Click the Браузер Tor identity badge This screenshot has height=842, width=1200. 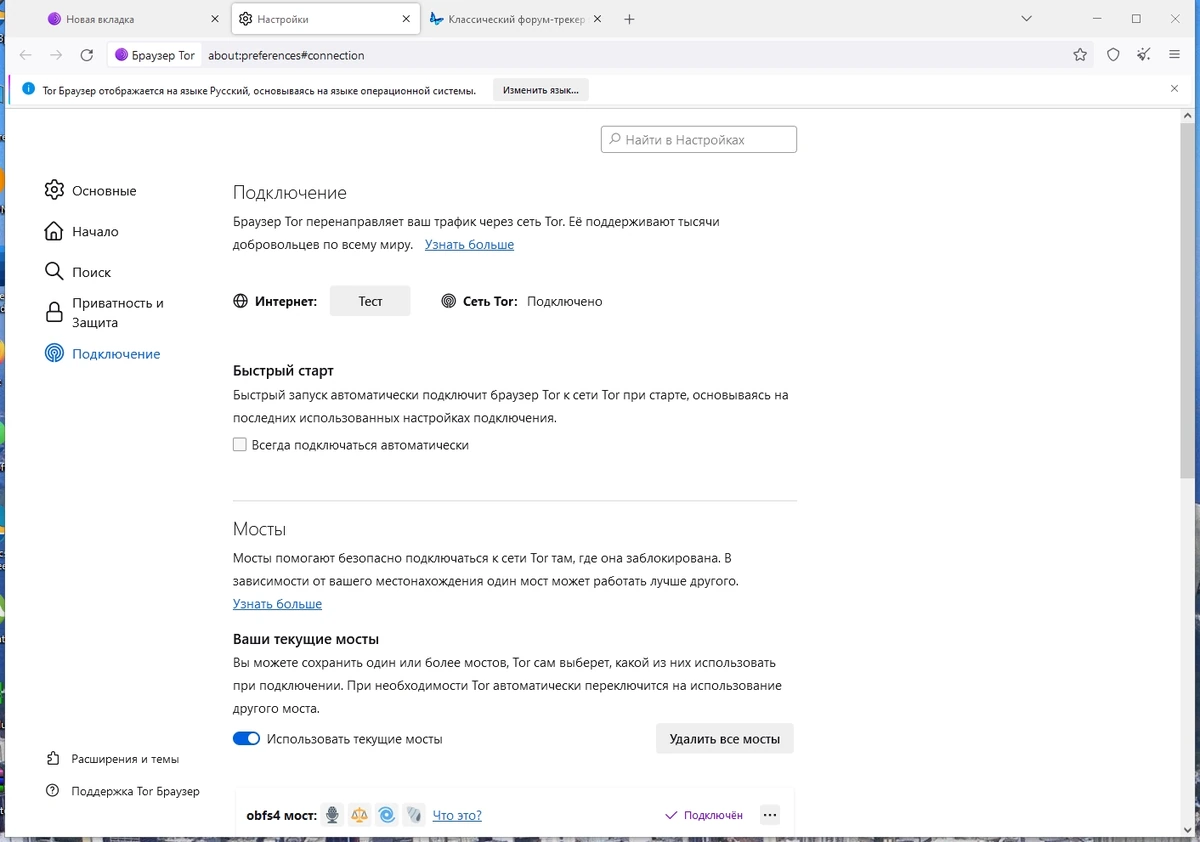(155, 55)
